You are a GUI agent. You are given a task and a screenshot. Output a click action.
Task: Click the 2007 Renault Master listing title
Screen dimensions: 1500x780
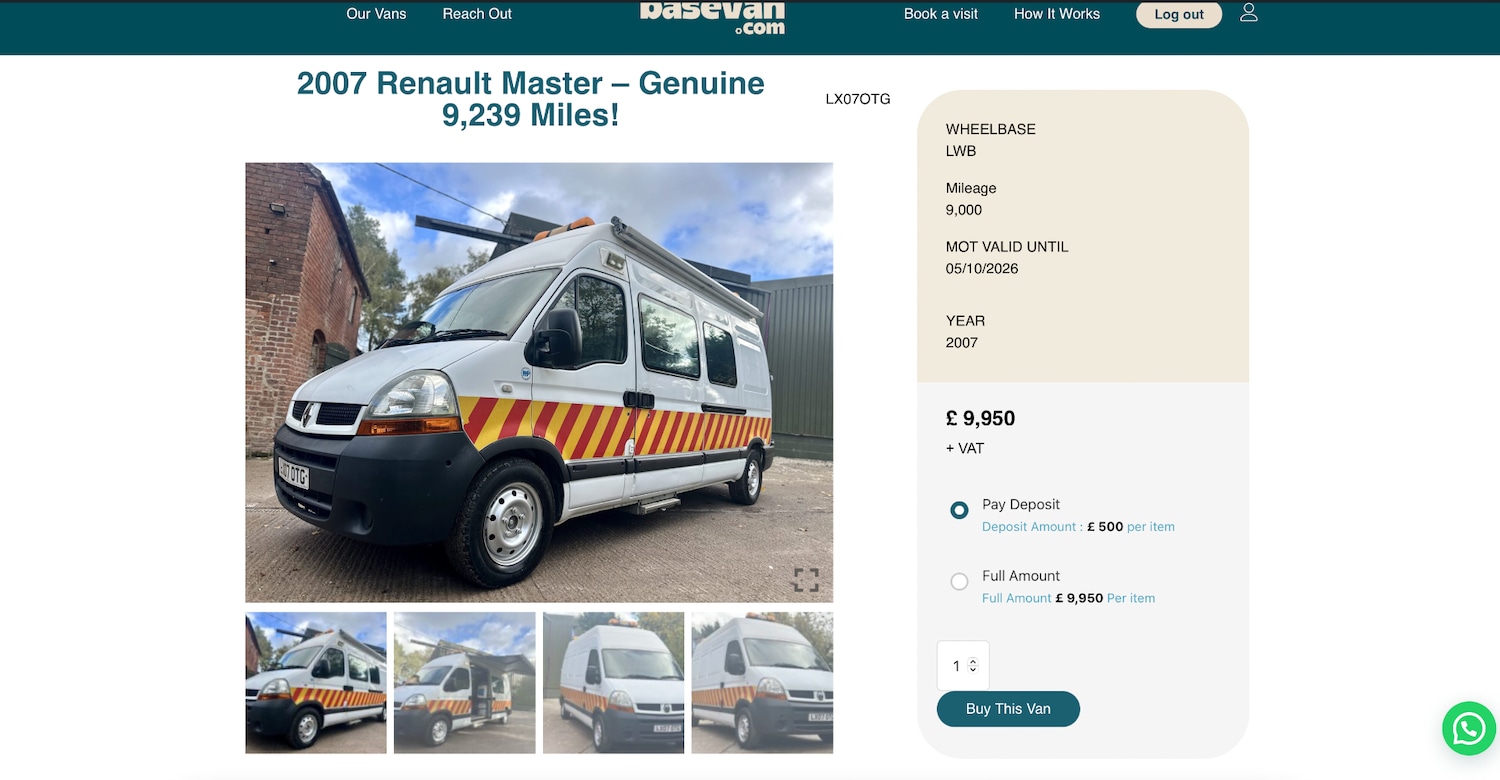531,99
